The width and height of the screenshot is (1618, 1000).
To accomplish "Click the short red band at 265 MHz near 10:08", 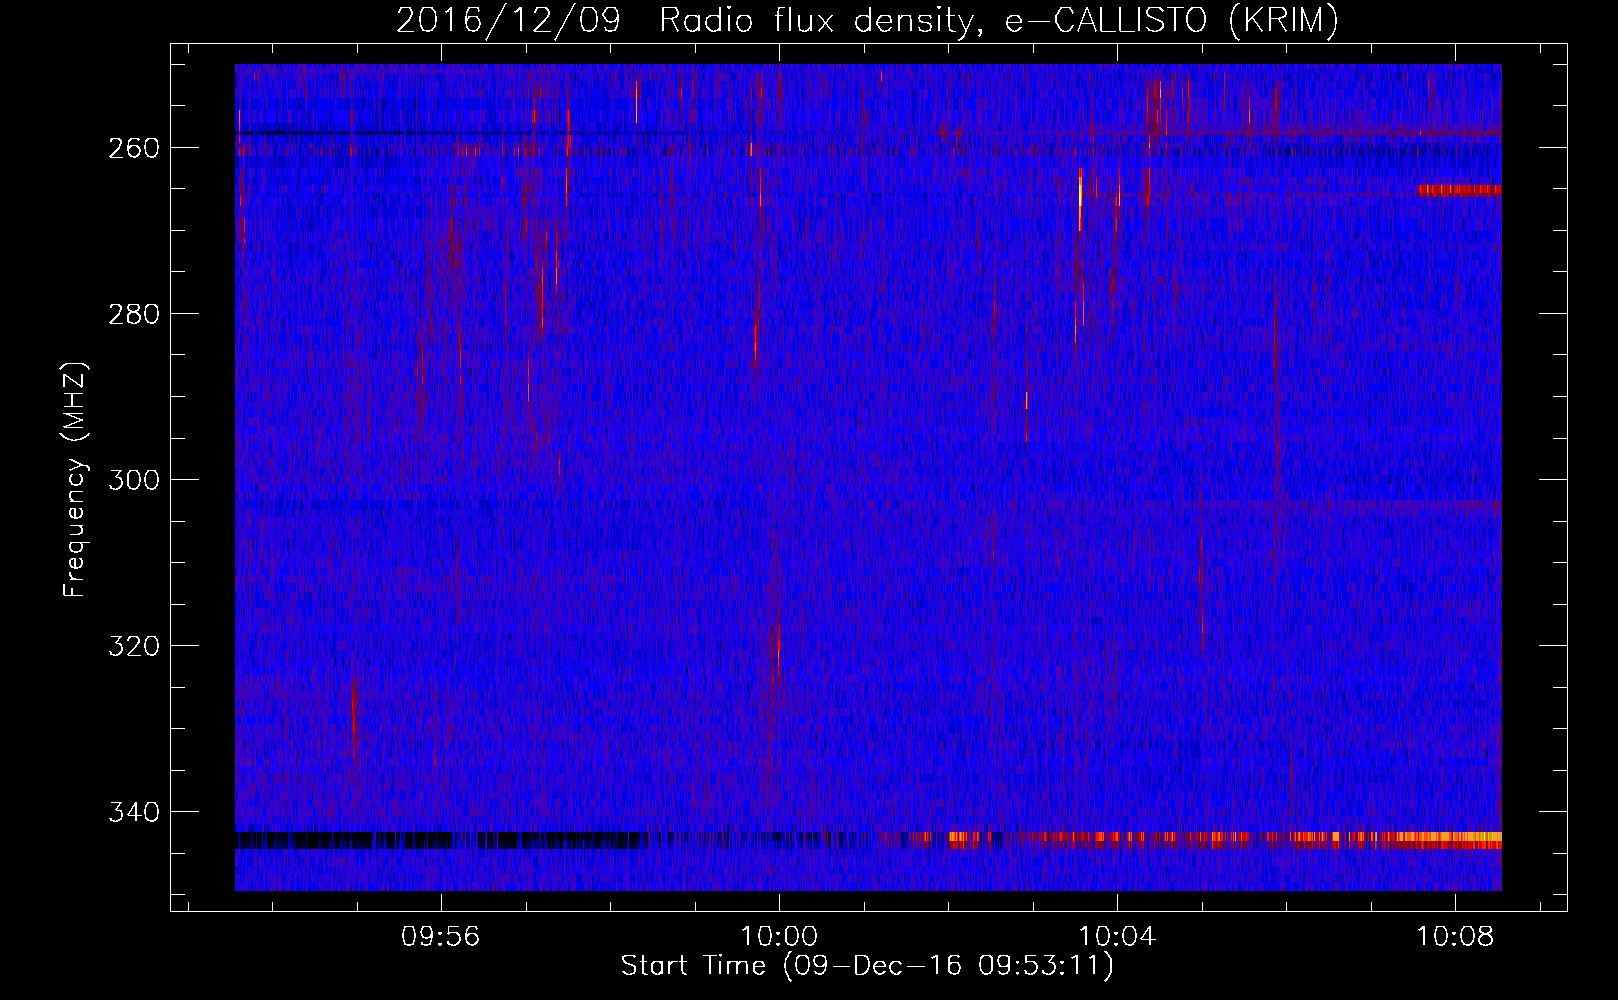I will [1459, 190].
